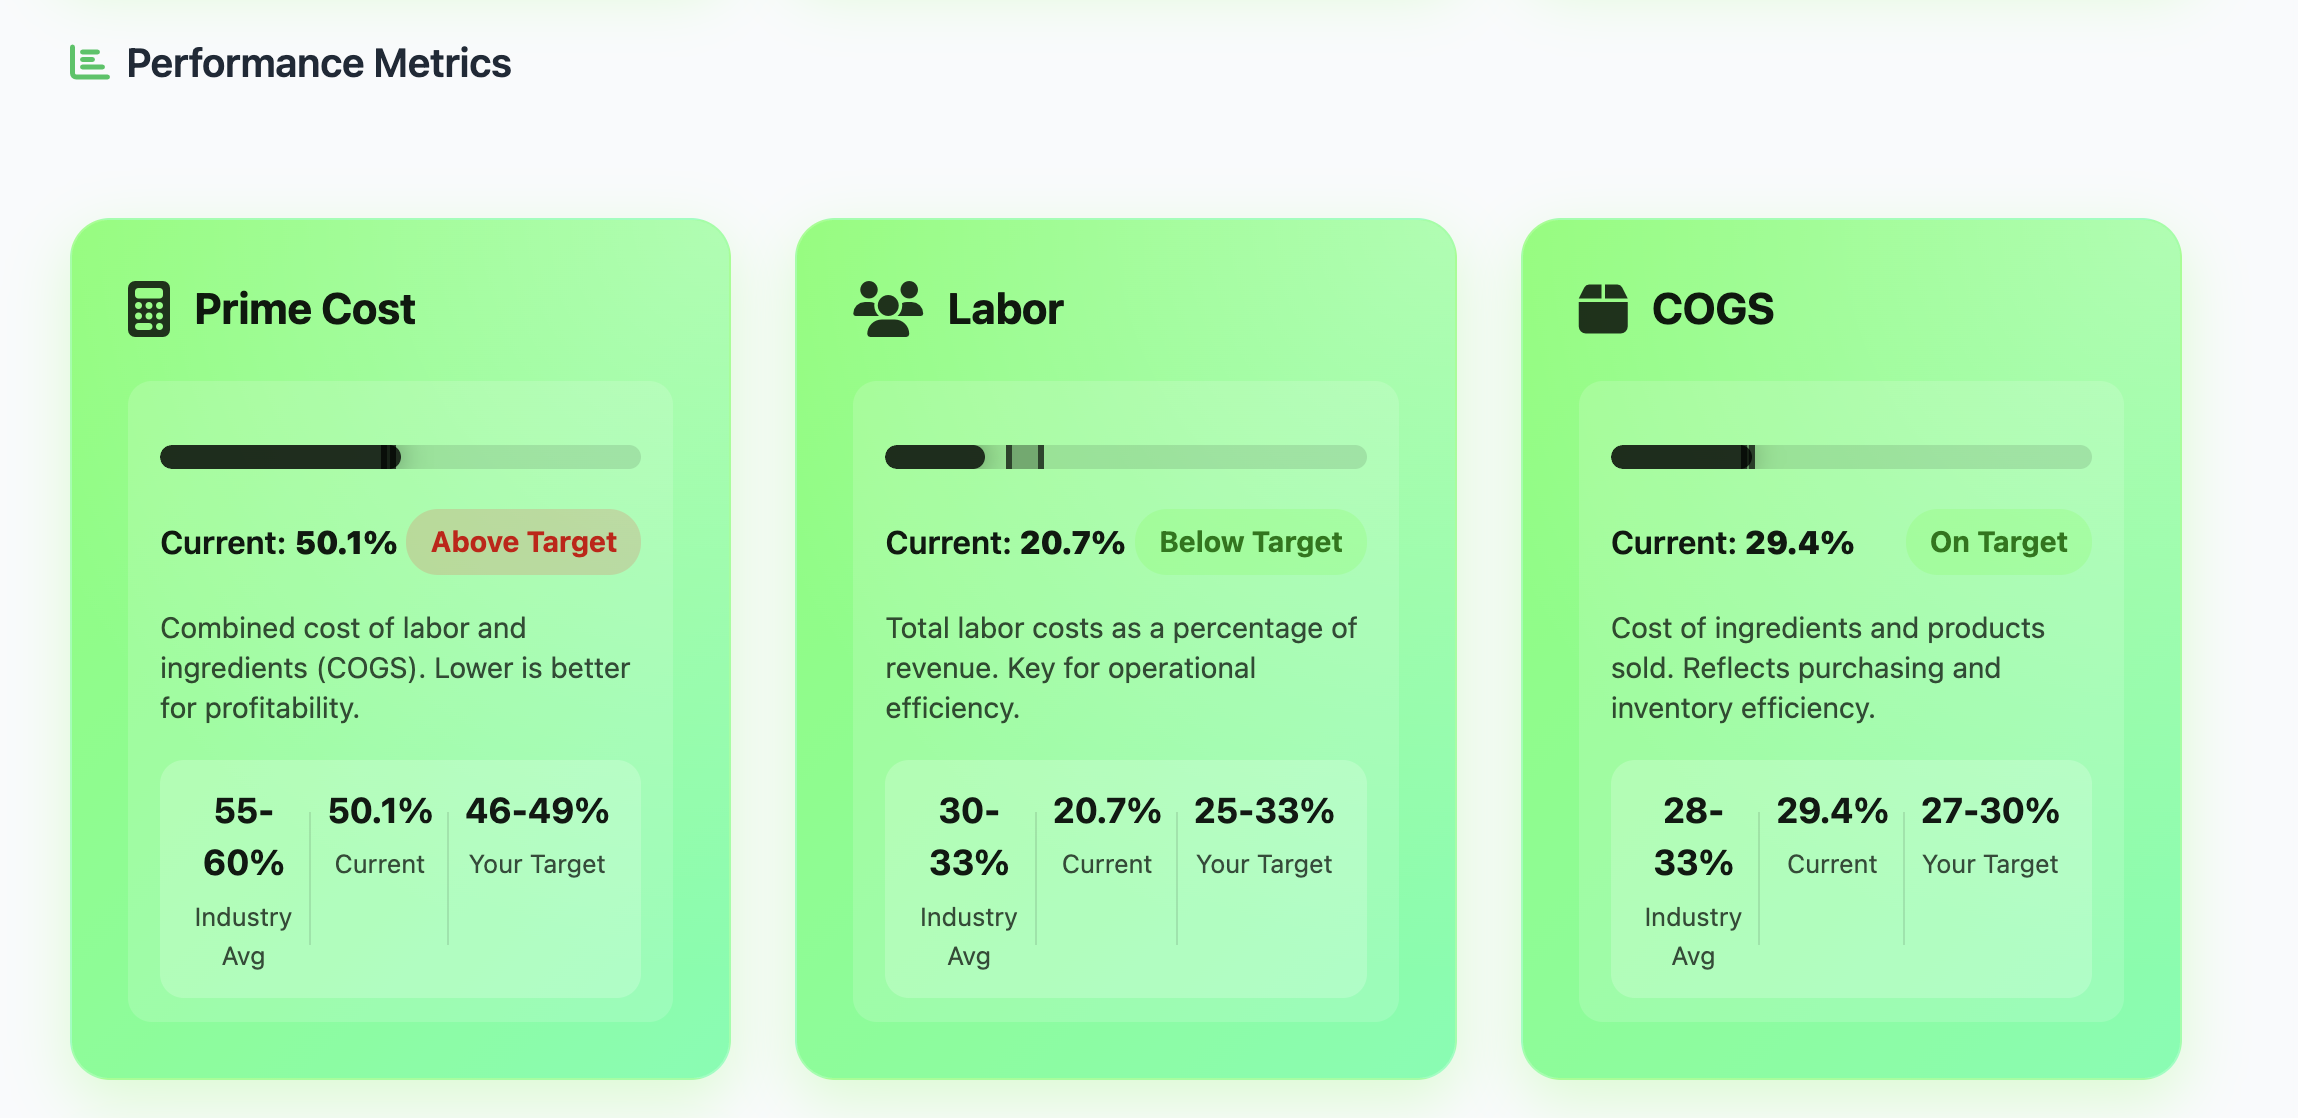Image resolution: width=2298 pixels, height=1118 pixels.
Task: Click the COGS description text
Action: (1827, 668)
